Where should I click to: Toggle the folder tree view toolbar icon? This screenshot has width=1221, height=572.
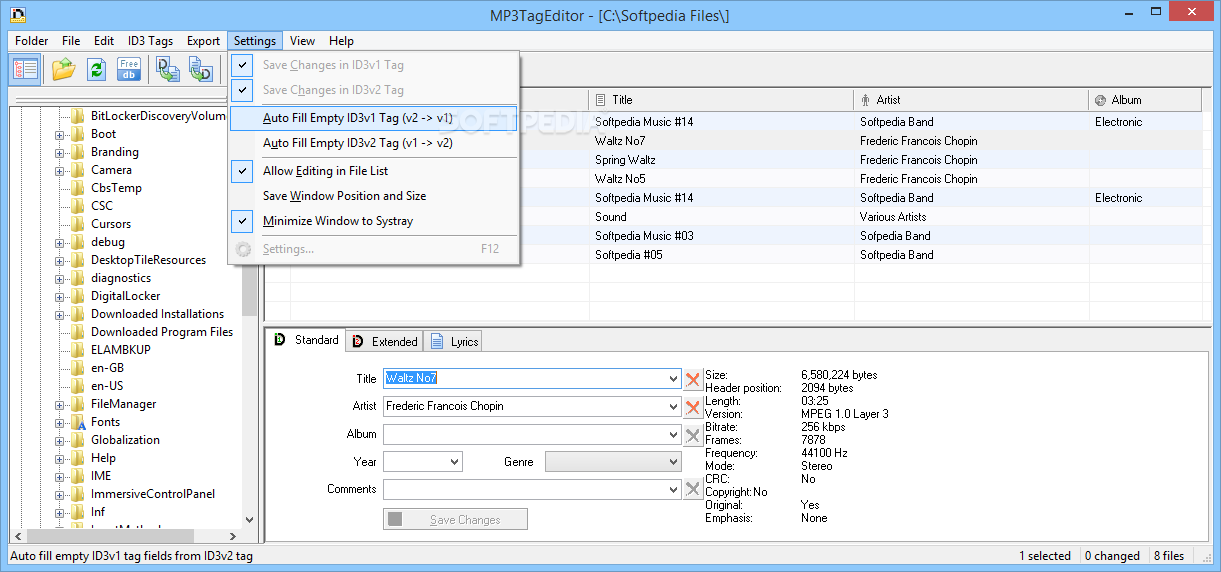[26, 69]
